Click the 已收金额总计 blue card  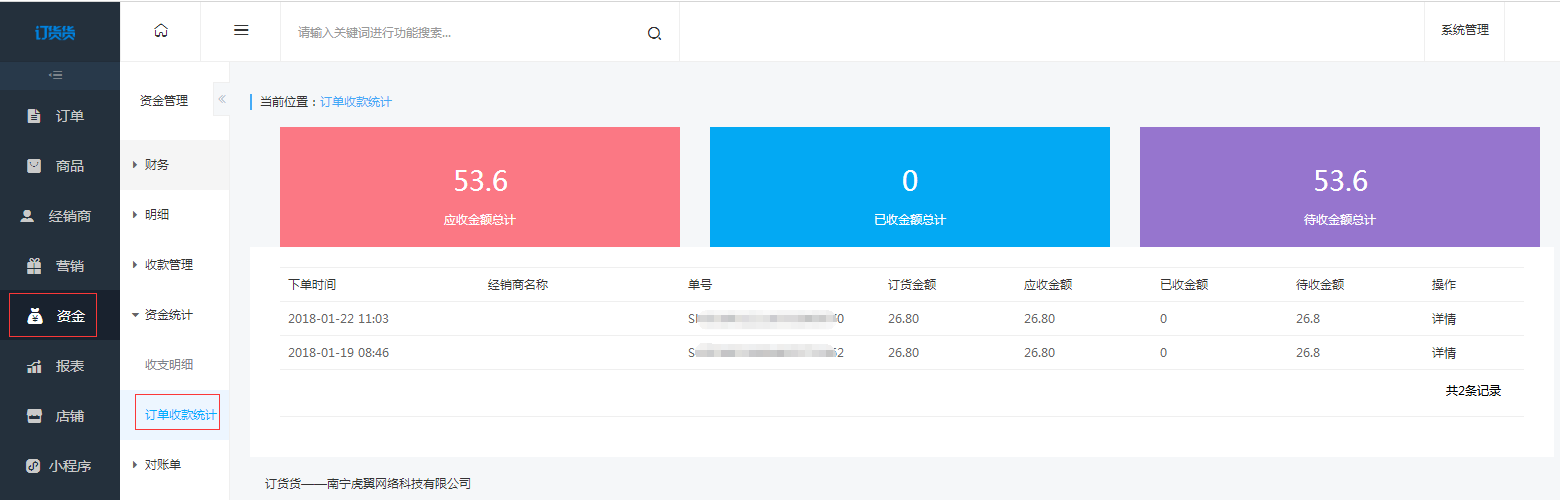(910, 187)
